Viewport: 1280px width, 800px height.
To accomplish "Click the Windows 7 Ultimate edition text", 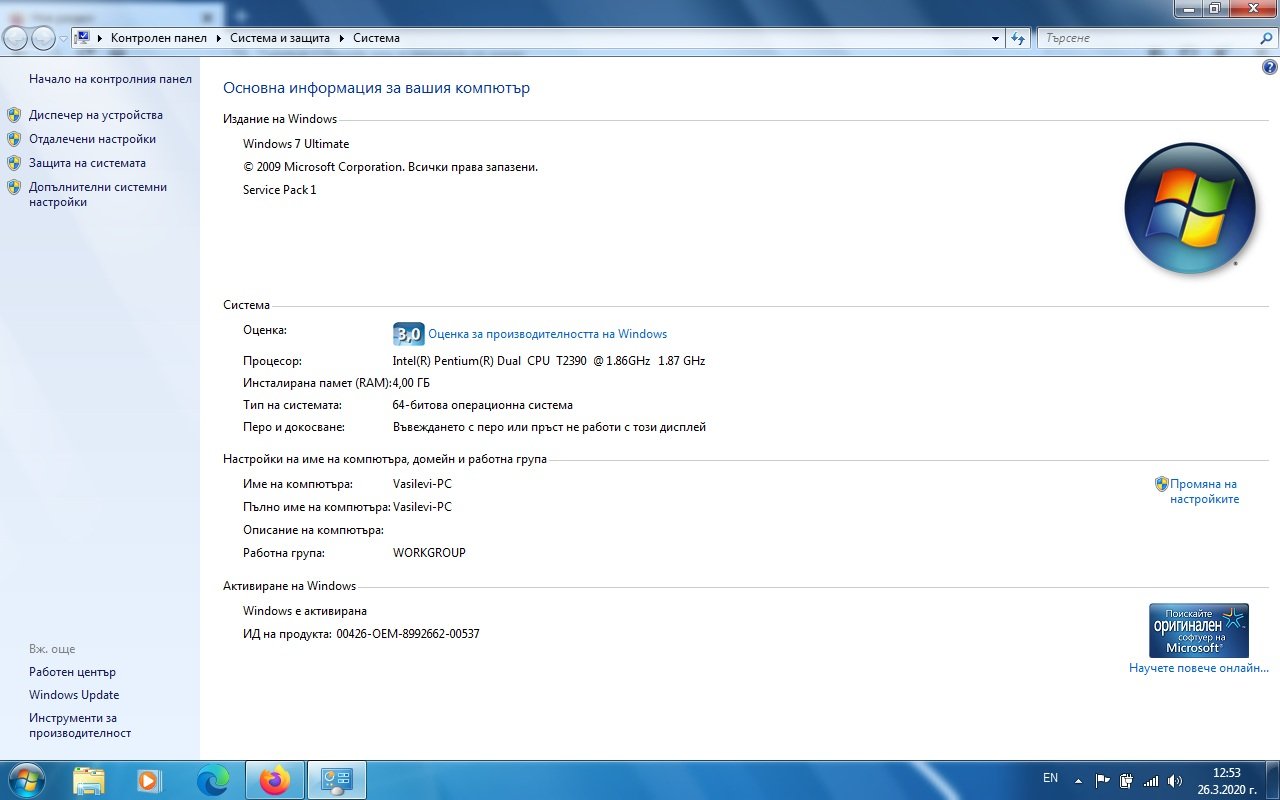I will coord(296,144).
